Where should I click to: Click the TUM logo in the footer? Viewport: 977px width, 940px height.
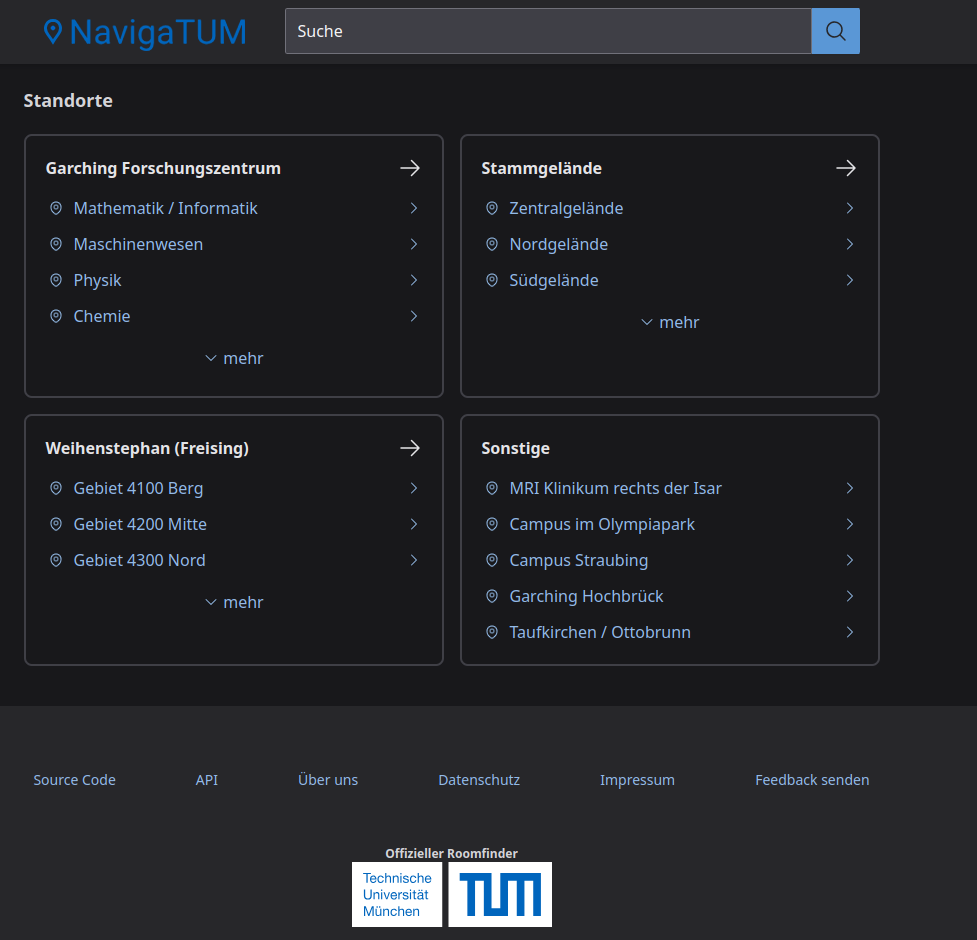pos(500,895)
